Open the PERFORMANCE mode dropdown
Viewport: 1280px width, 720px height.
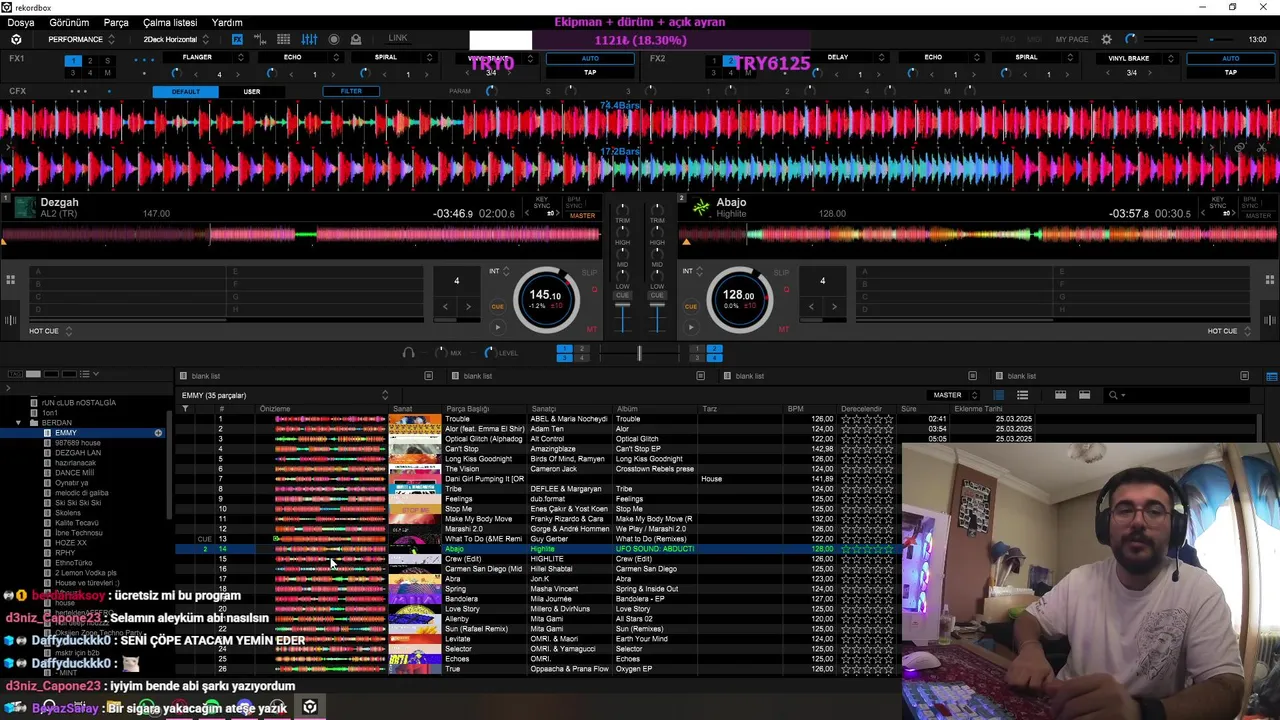(81, 39)
